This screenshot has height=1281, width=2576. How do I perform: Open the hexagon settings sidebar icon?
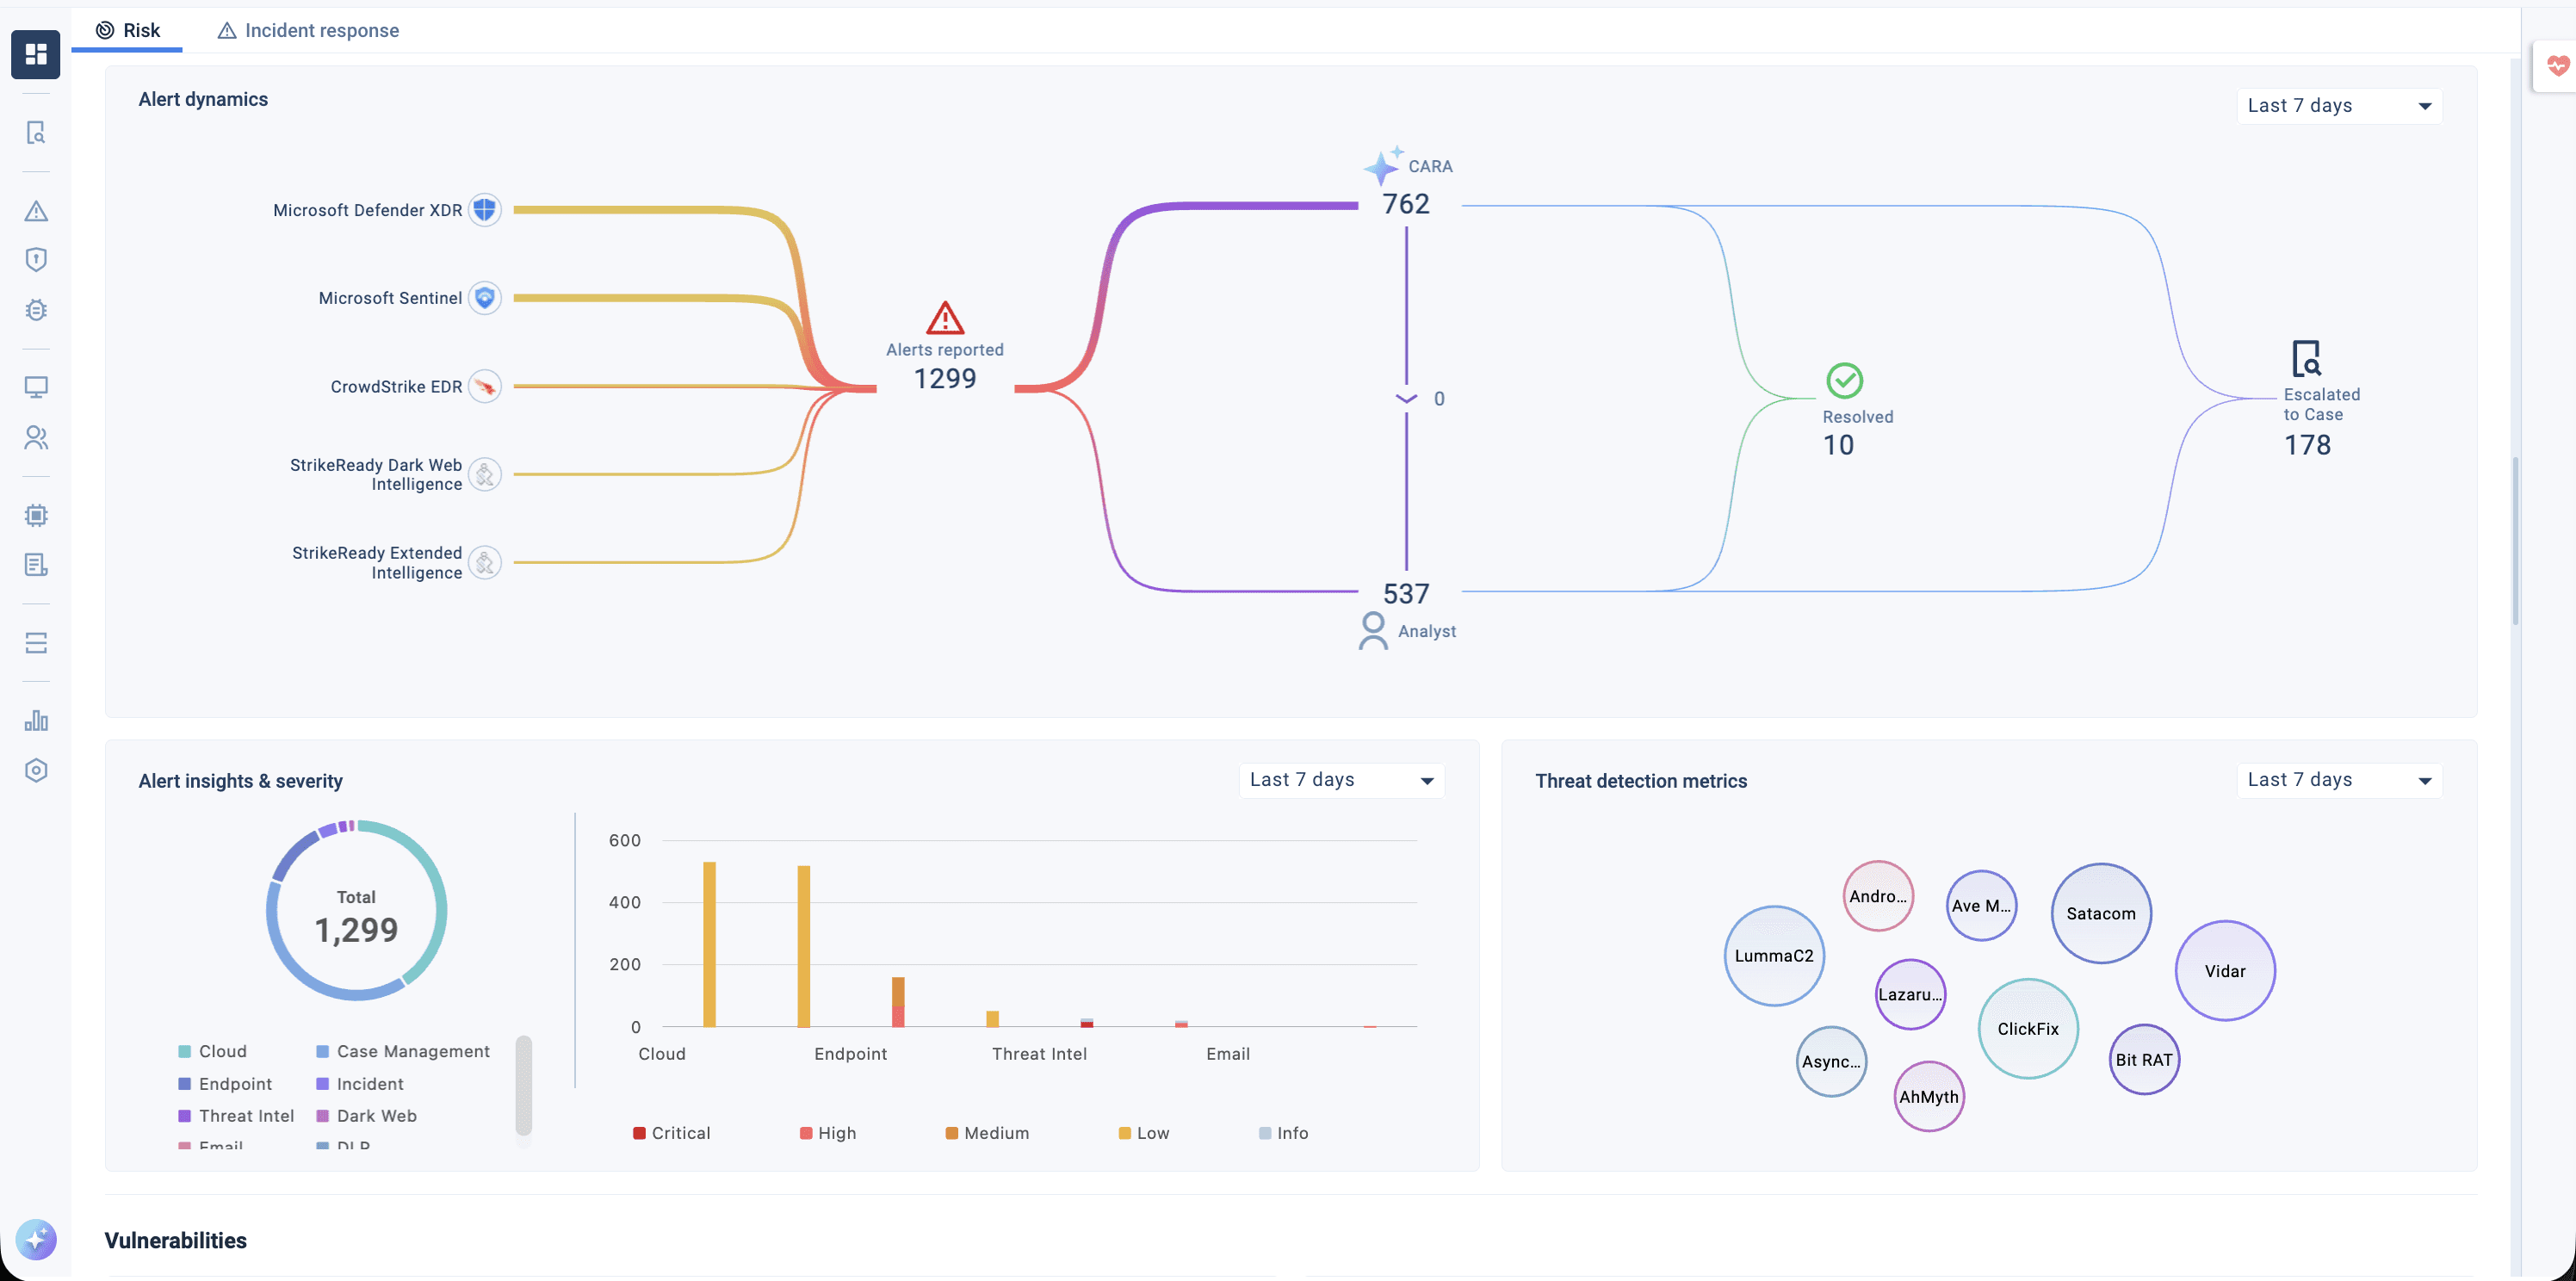point(36,770)
